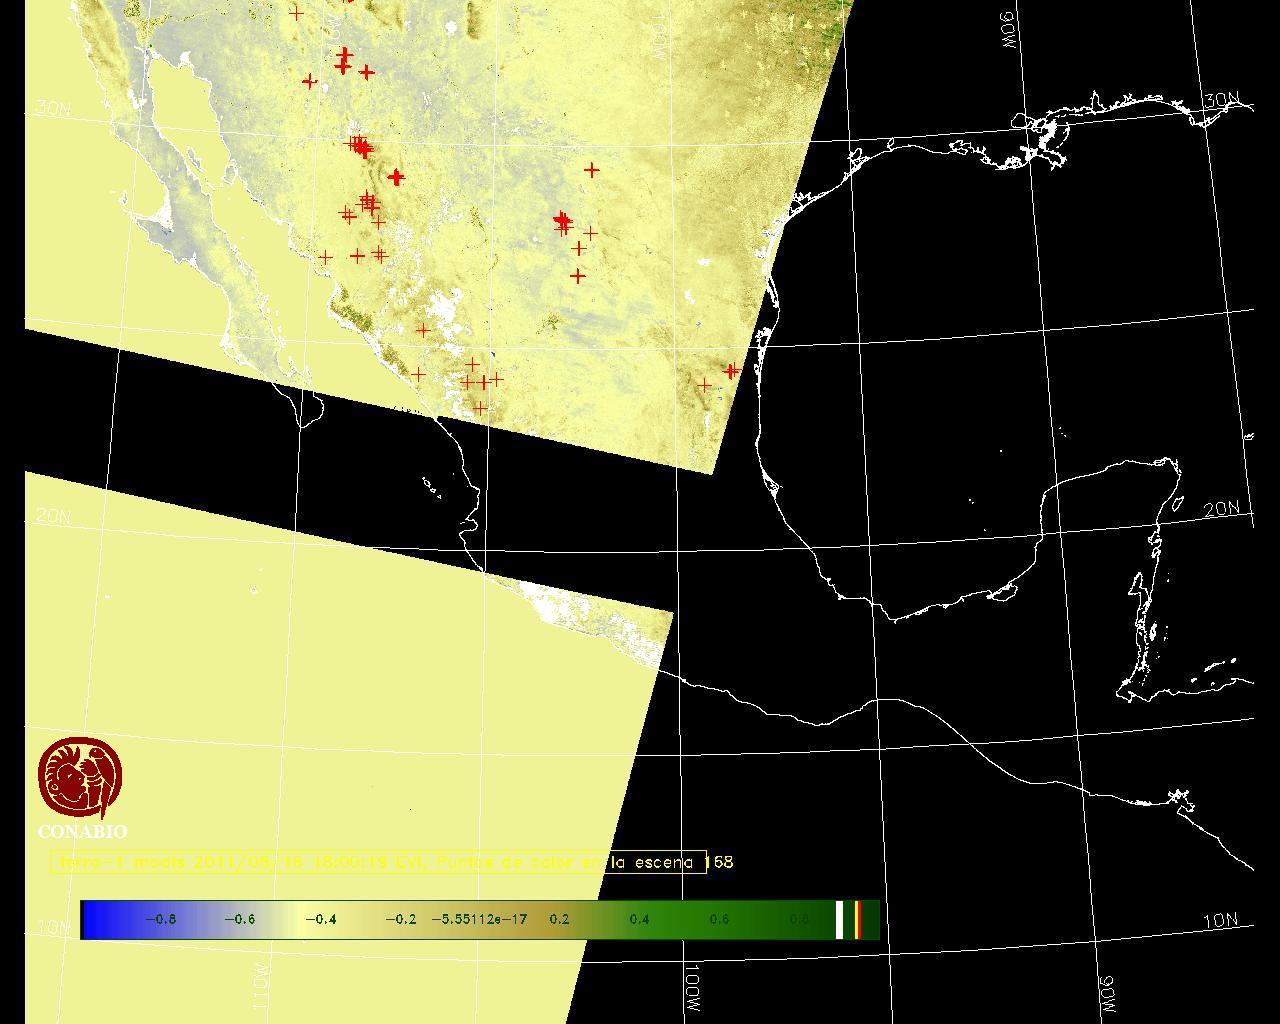Click the southernmost red hotspot cross marker
The height and width of the screenshot is (1024, 1280).
pyautogui.click(x=480, y=408)
